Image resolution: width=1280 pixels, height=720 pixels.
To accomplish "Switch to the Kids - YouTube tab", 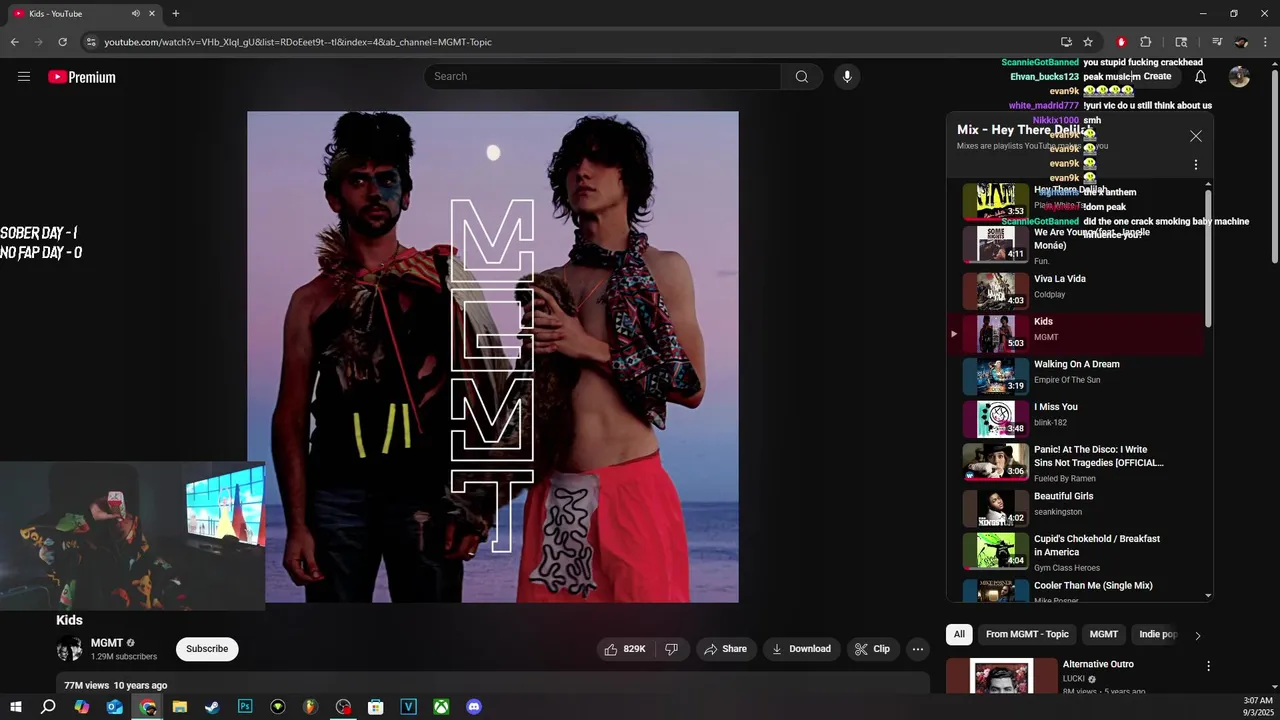I will [x=82, y=14].
